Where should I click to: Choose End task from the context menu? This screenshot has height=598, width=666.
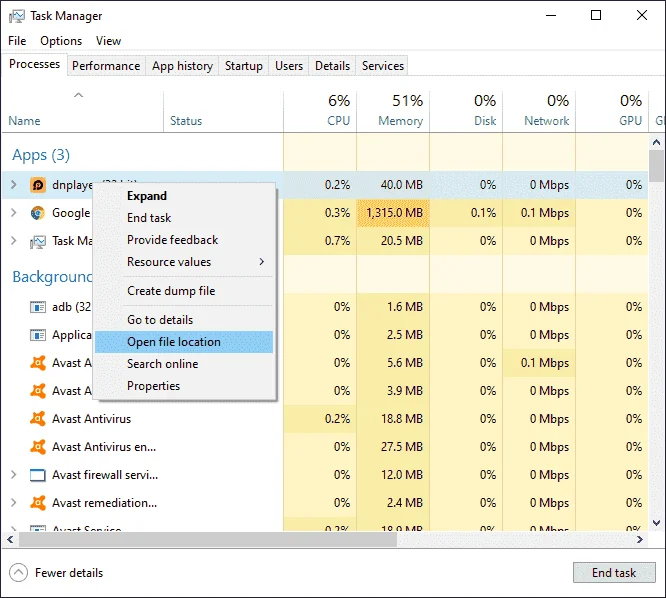pyautogui.click(x=184, y=218)
